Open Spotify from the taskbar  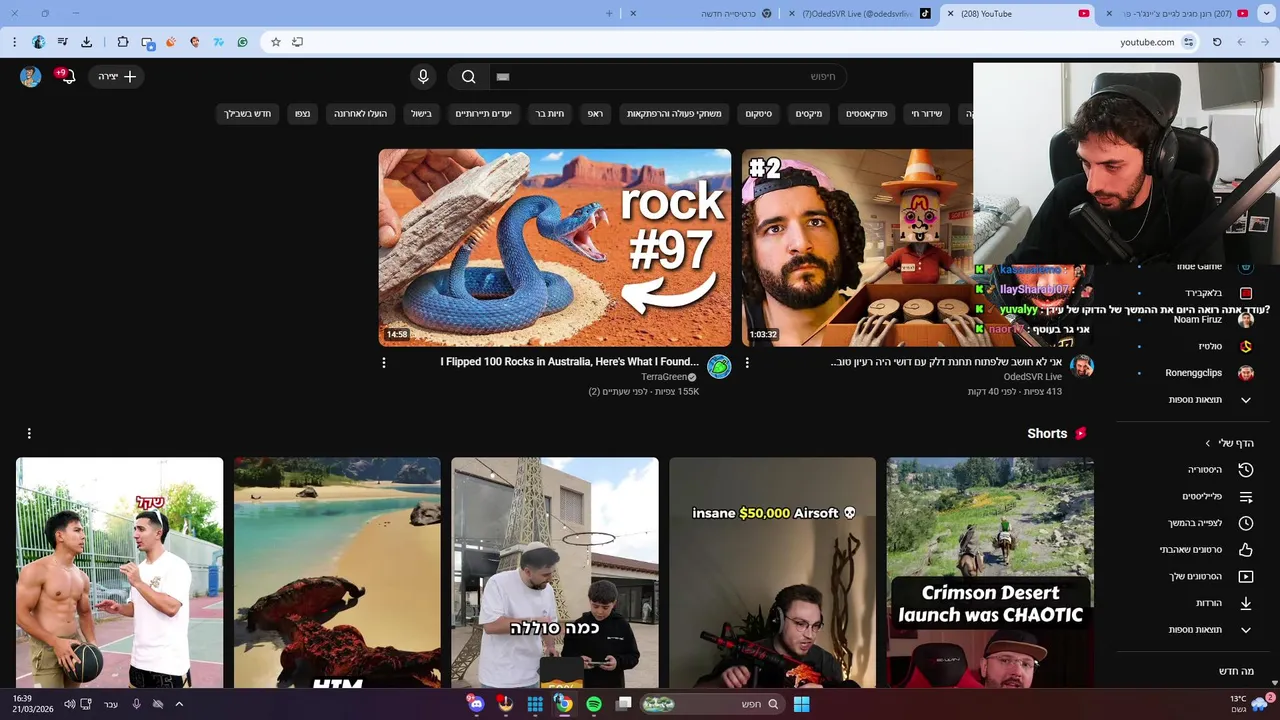tap(594, 704)
